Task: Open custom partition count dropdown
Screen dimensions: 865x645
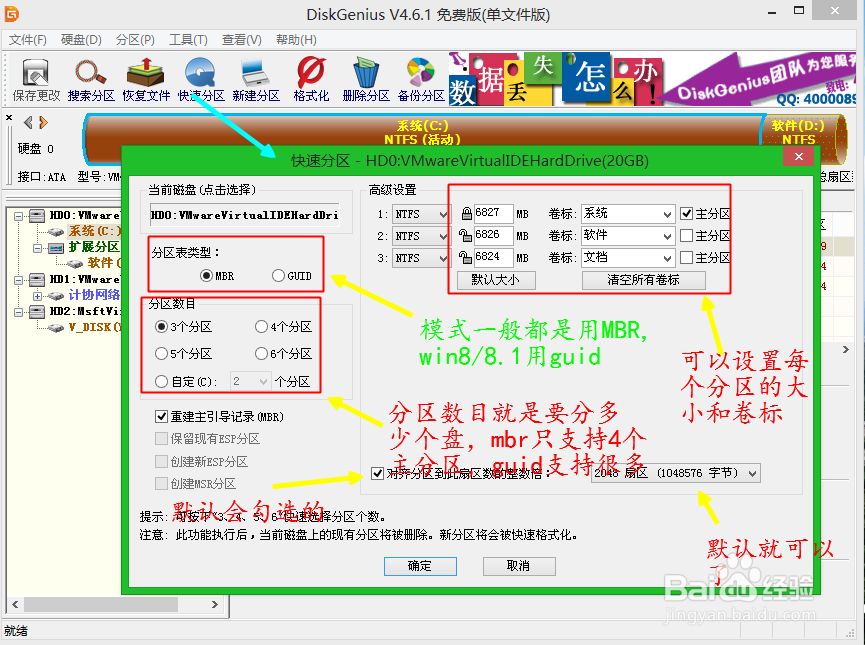Action: 250,381
